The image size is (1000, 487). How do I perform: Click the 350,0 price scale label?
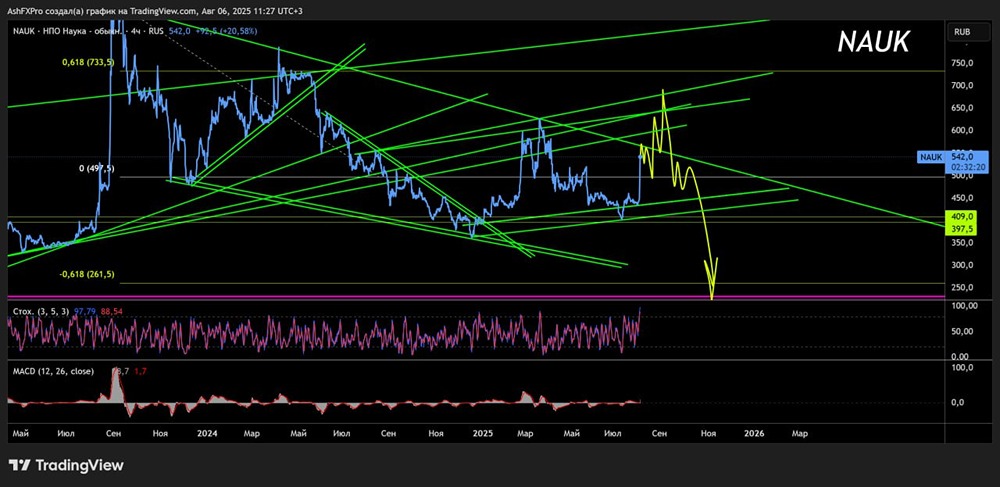(962, 243)
